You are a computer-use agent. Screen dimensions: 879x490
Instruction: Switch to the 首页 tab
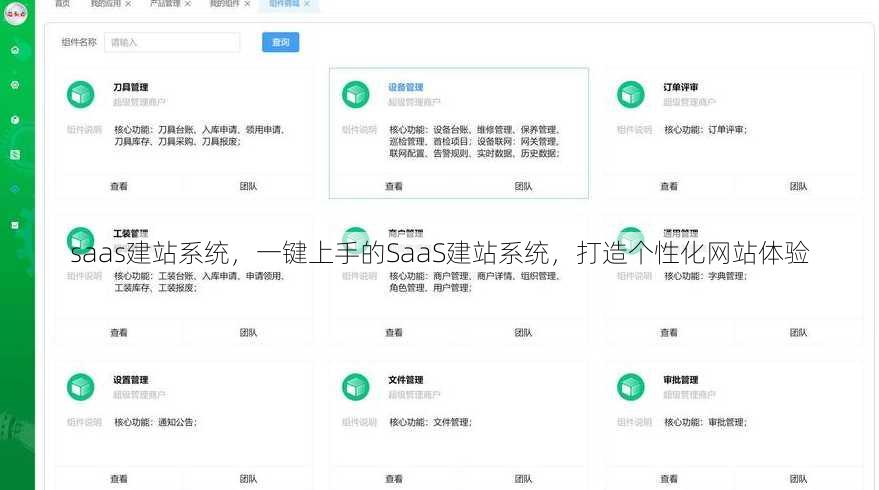tap(63, 4)
